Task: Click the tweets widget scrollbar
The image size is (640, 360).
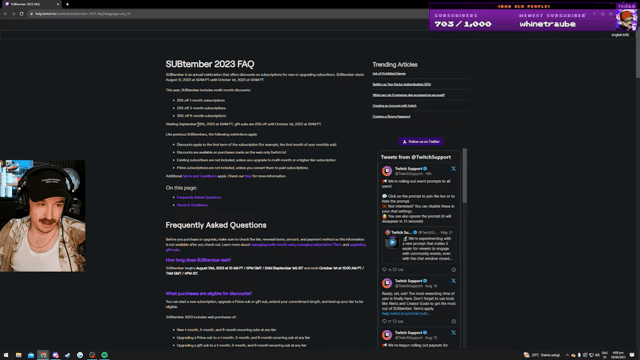Action: (x=464, y=176)
